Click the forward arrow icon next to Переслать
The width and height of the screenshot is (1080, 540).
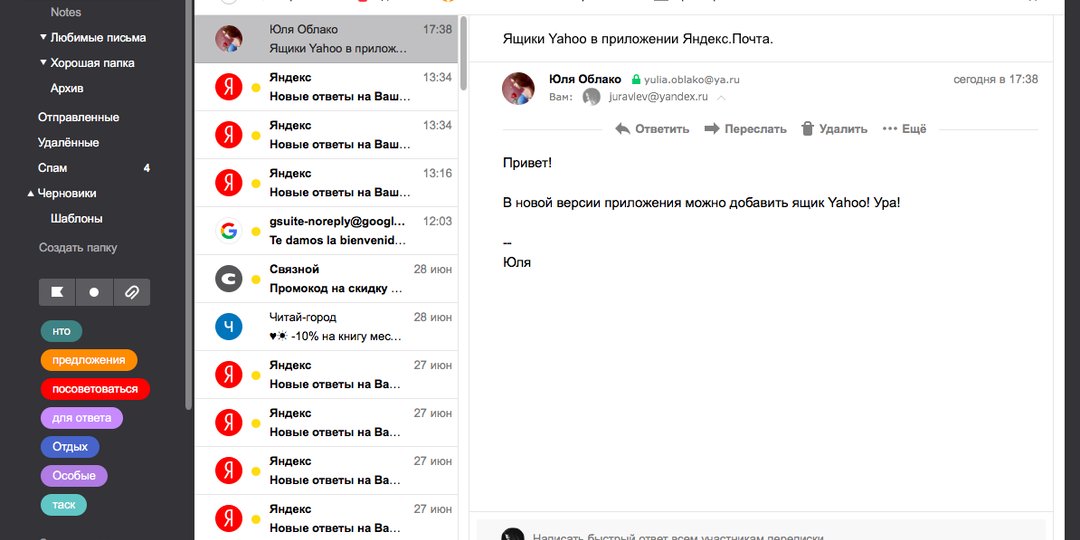(712, 129)
